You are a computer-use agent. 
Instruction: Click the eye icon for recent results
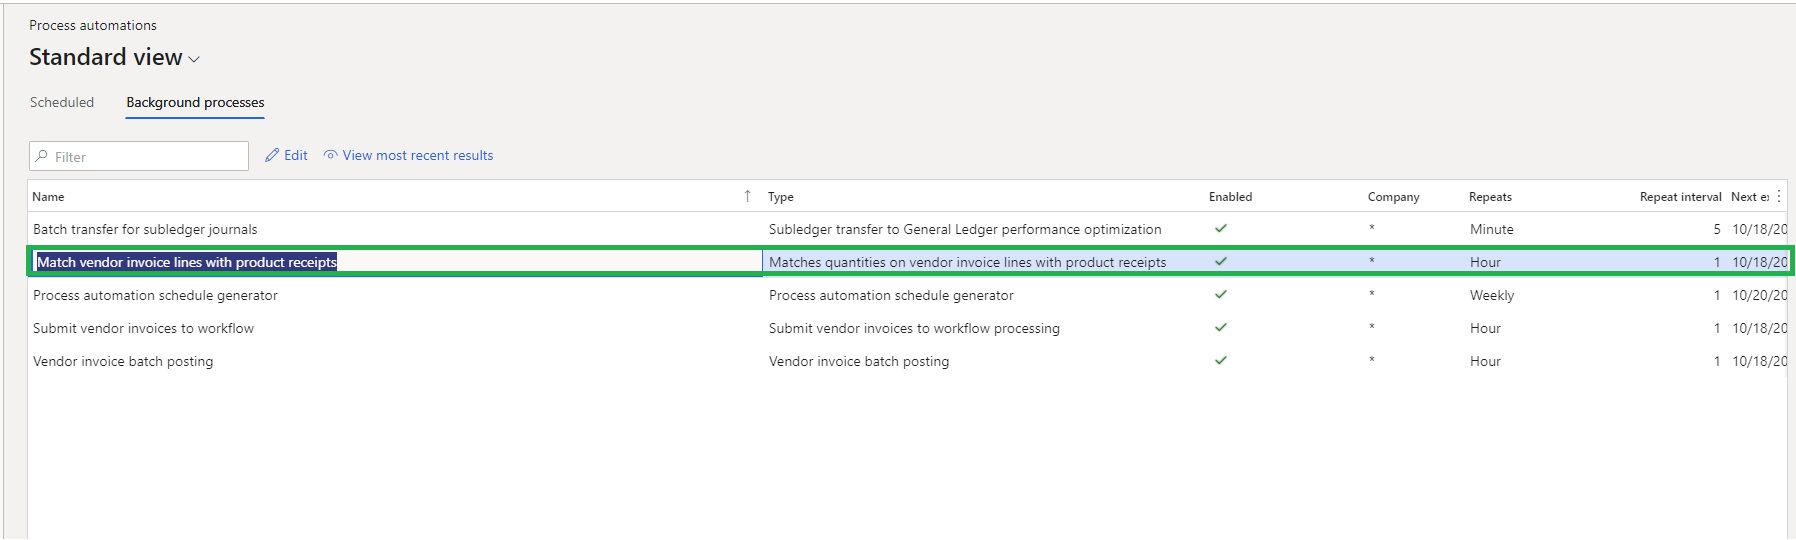pyautogui.click(x=330, y=156)
